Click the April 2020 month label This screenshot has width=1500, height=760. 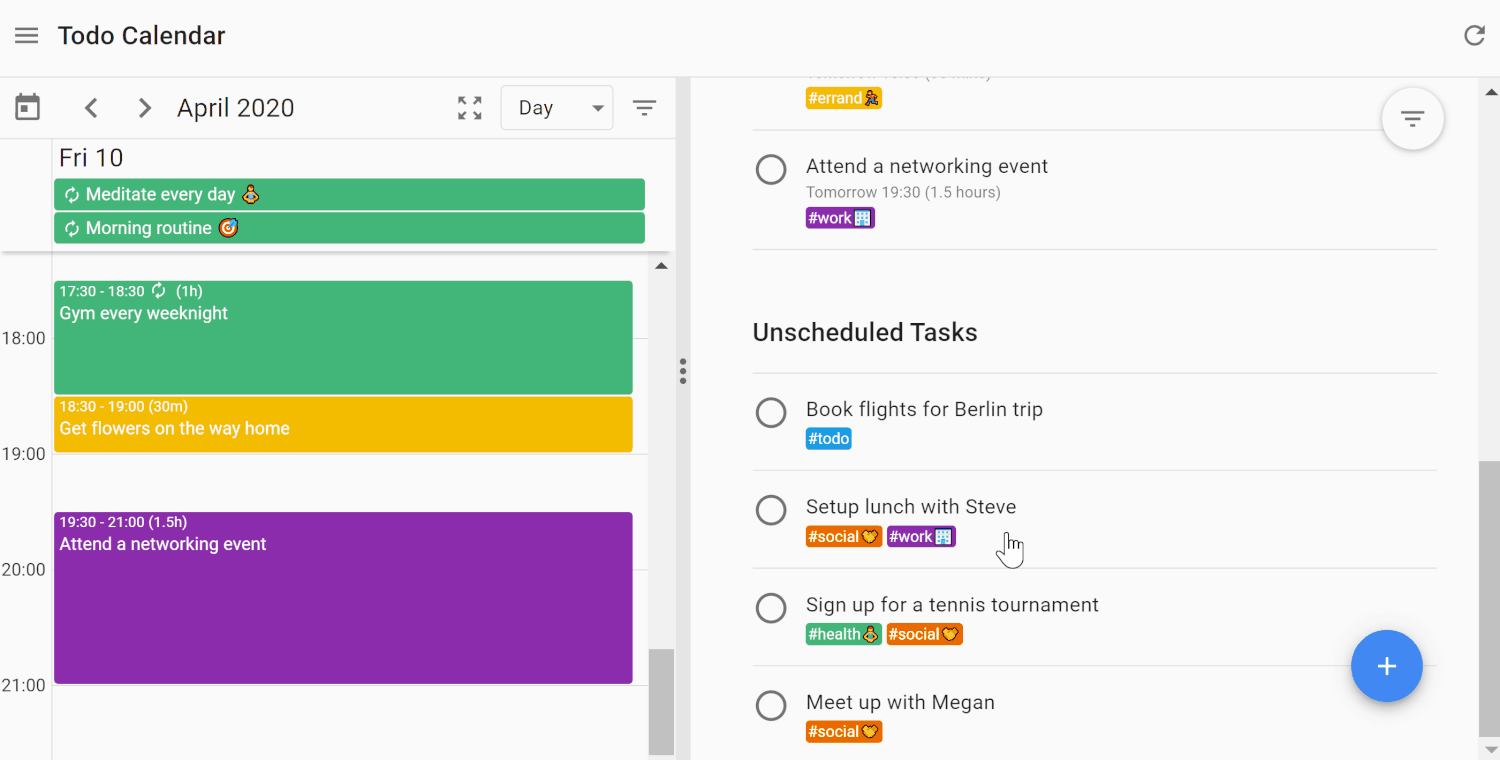point(236,108)
